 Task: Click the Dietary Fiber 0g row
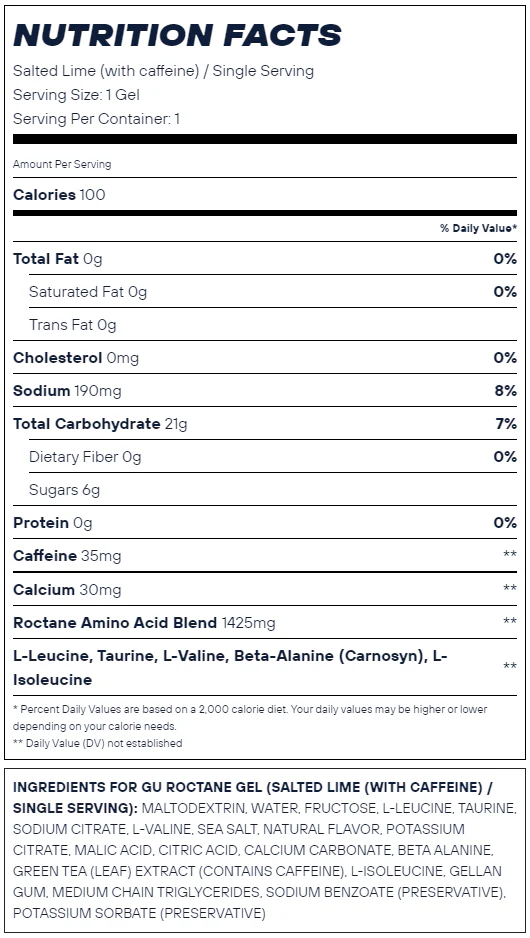point(273,456)
